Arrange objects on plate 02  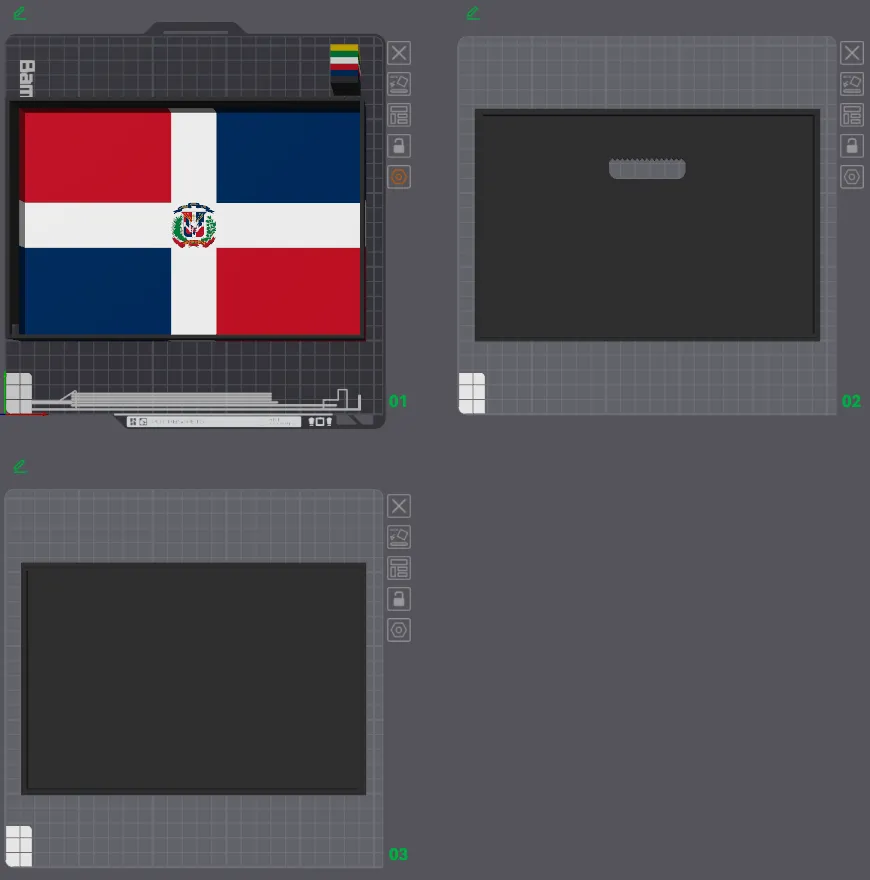click(852, 115)
